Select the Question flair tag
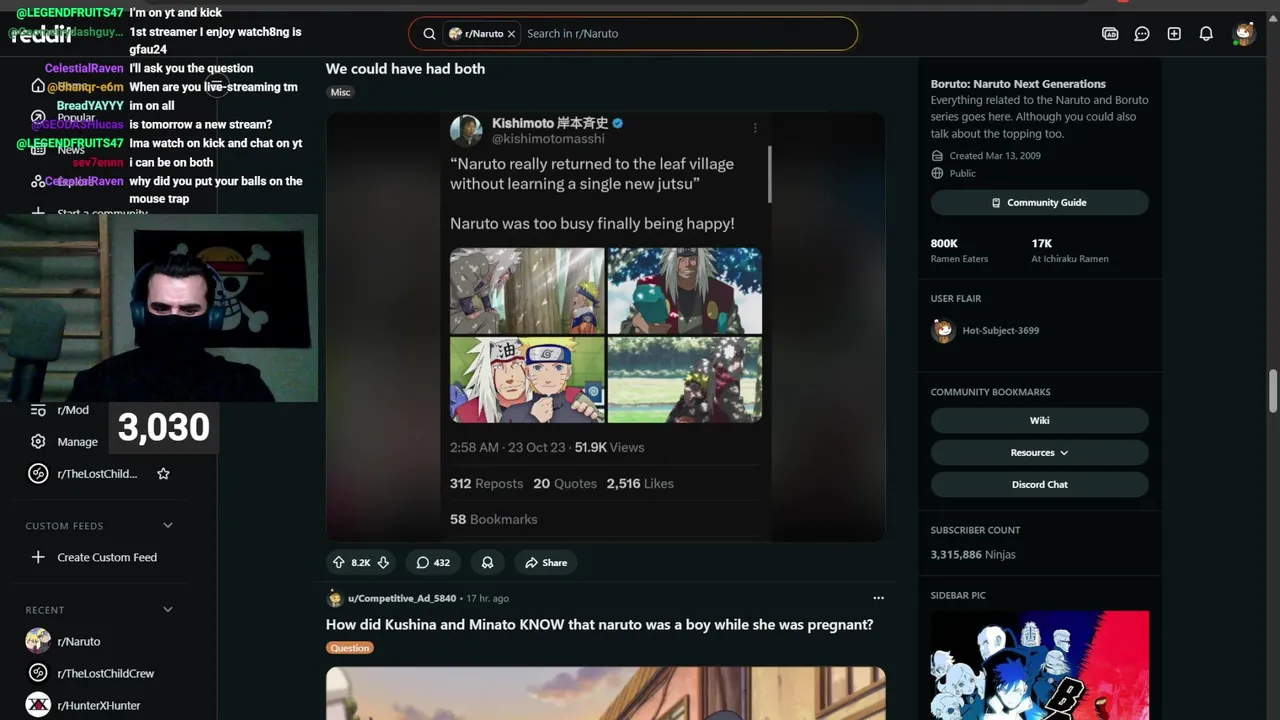 [x=350, y=648]
